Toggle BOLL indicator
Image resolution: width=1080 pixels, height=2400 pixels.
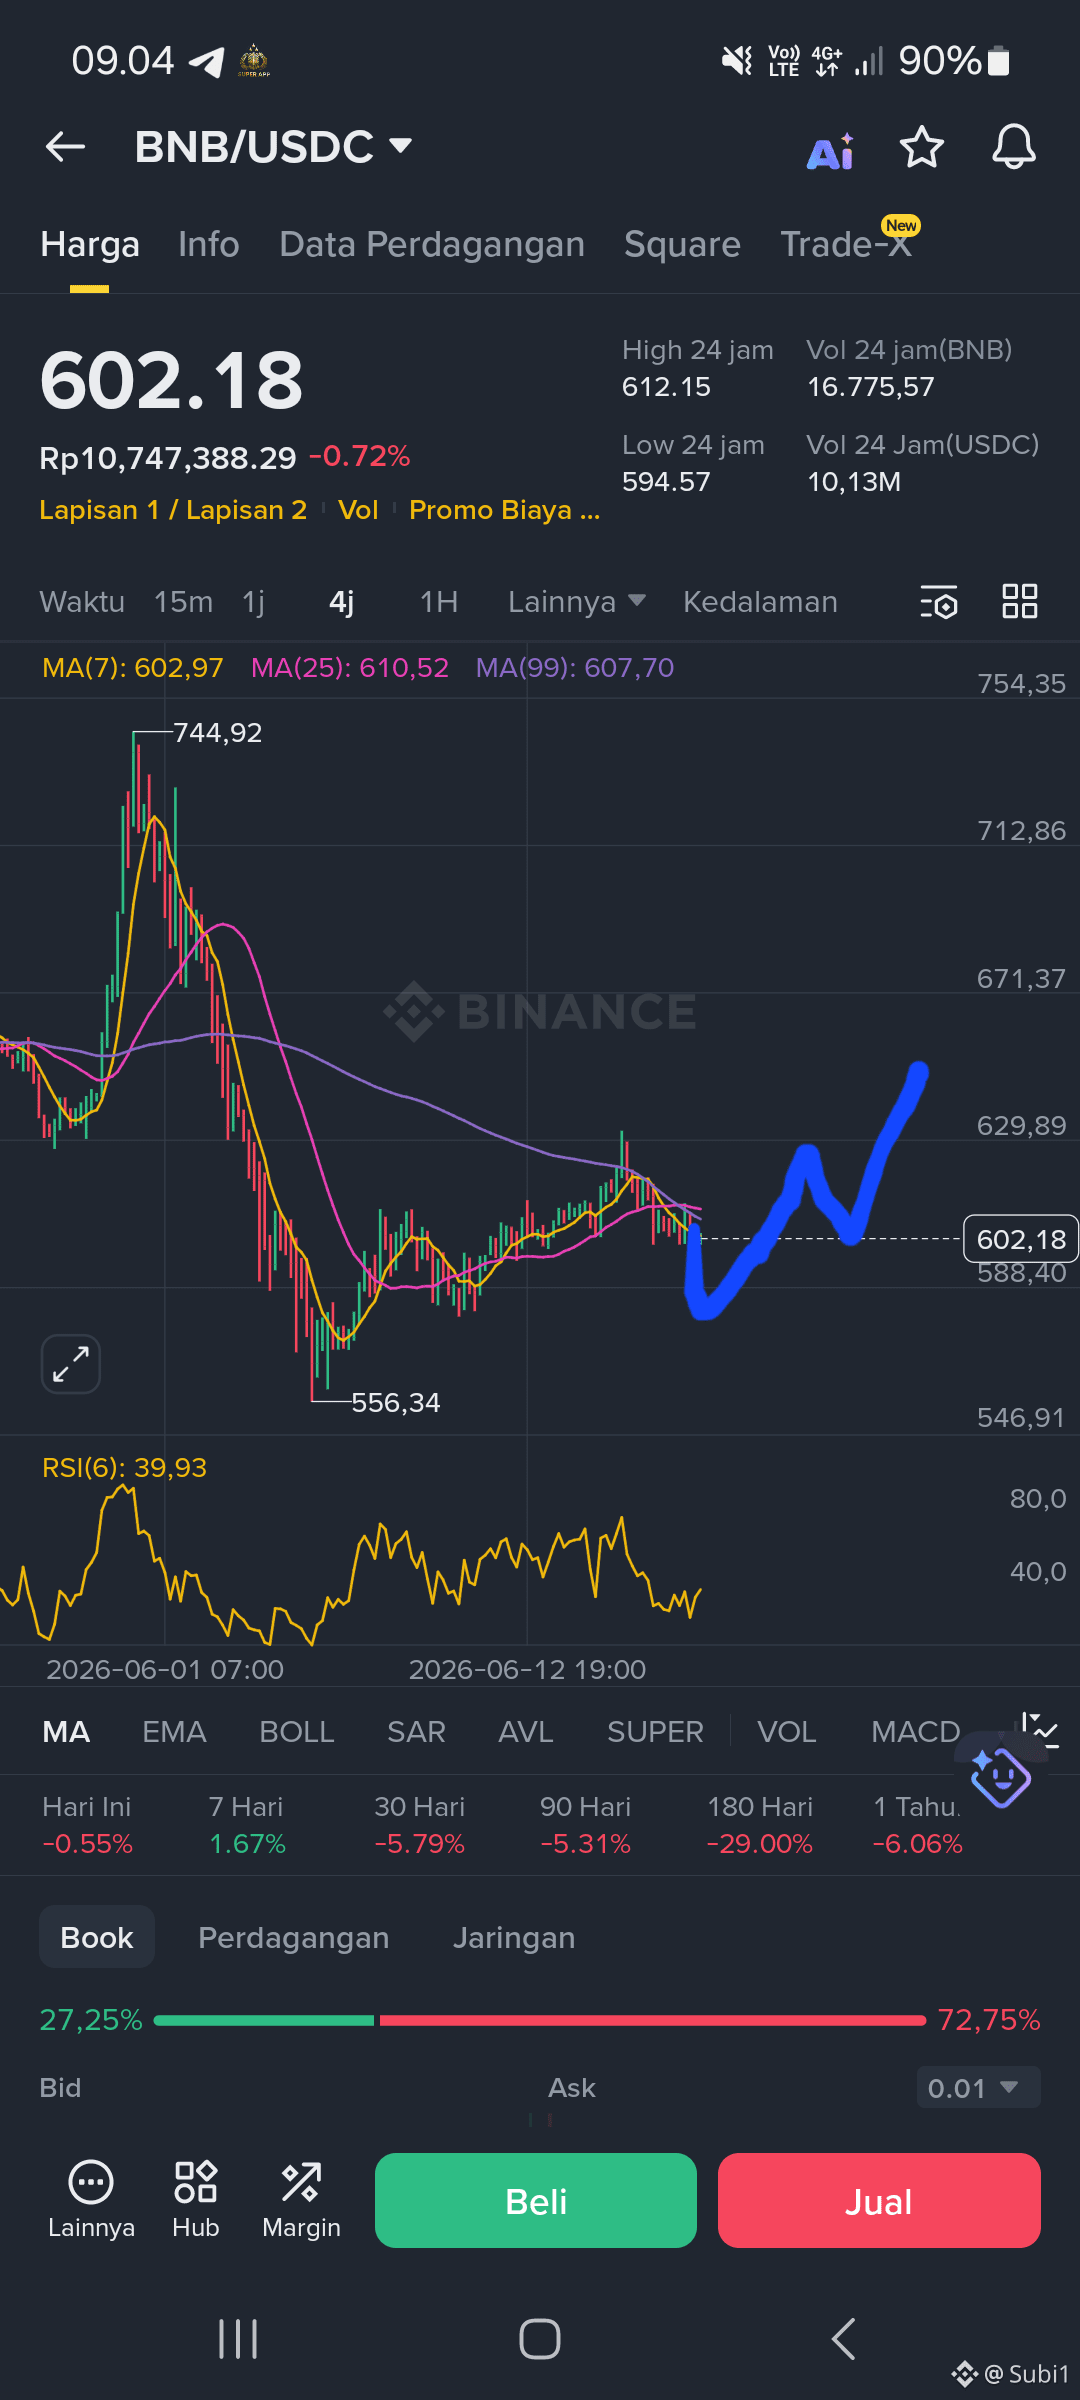point(296,1732)
